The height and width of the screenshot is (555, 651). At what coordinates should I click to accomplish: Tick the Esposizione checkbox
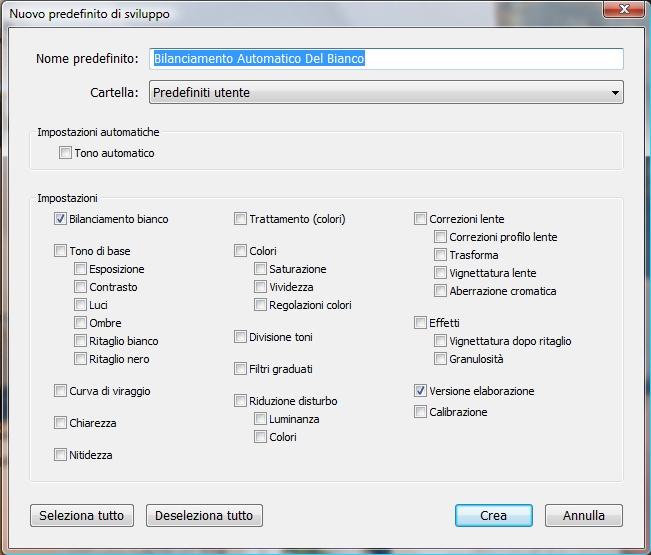click(x=80, y=269)
